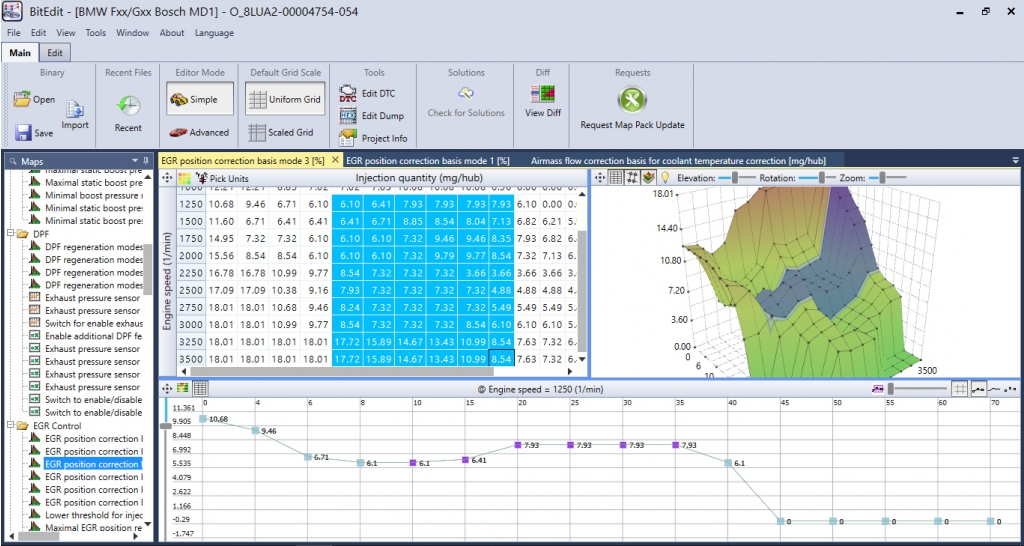Switch to EGR position correction mode 1 tab

(x=428, y=160)
